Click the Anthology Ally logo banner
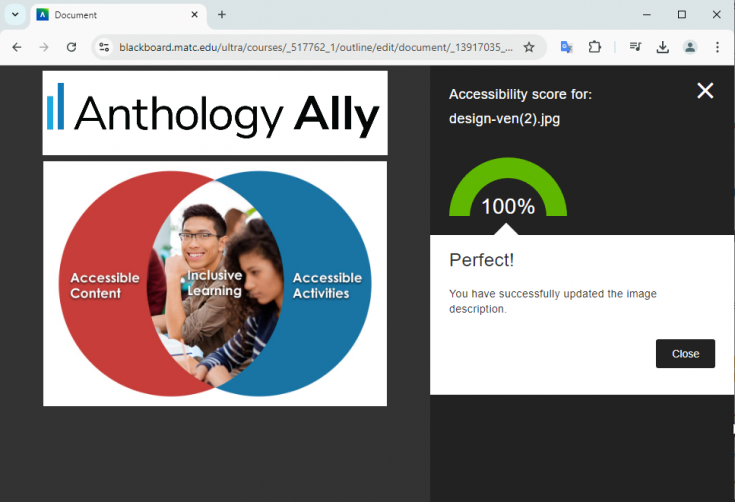 tap(215, 113)
